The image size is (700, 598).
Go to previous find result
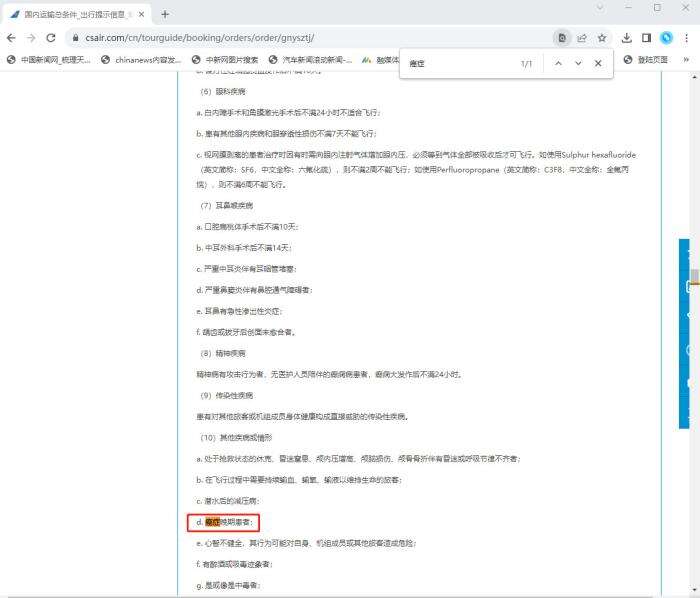[558, 63]
